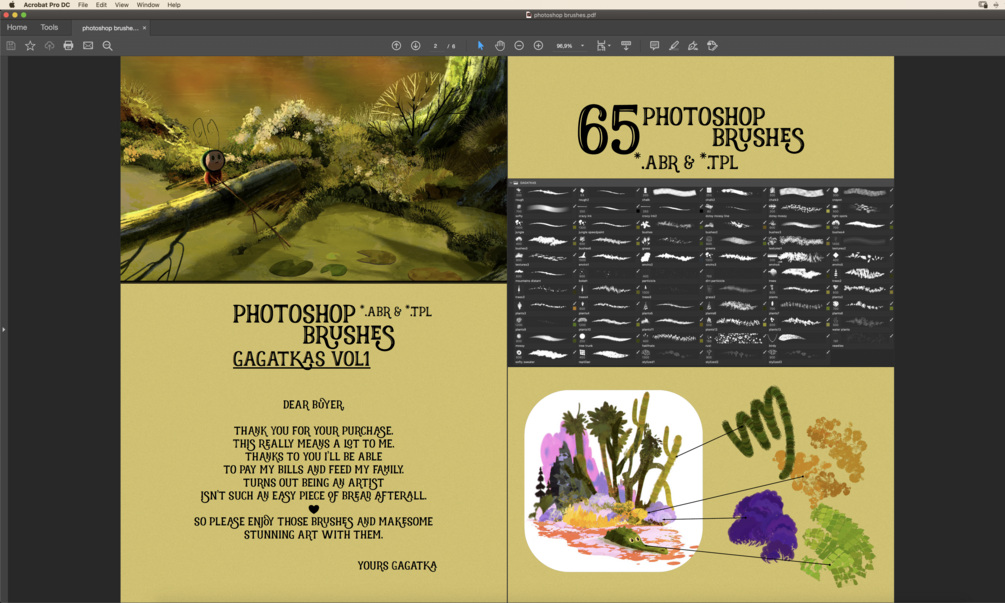
Task: Expand the left navigation pane arrow
Action: click(x=3, y=329)
